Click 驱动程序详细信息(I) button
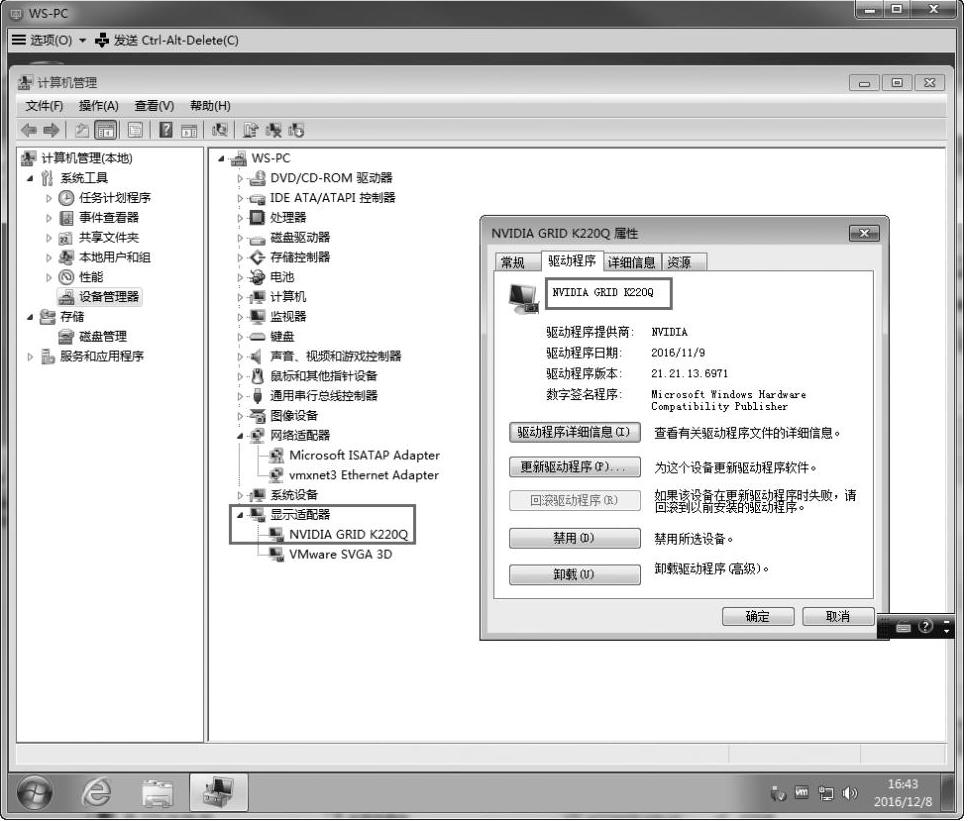This screenshot has width=971, height=821. [574, 432]
